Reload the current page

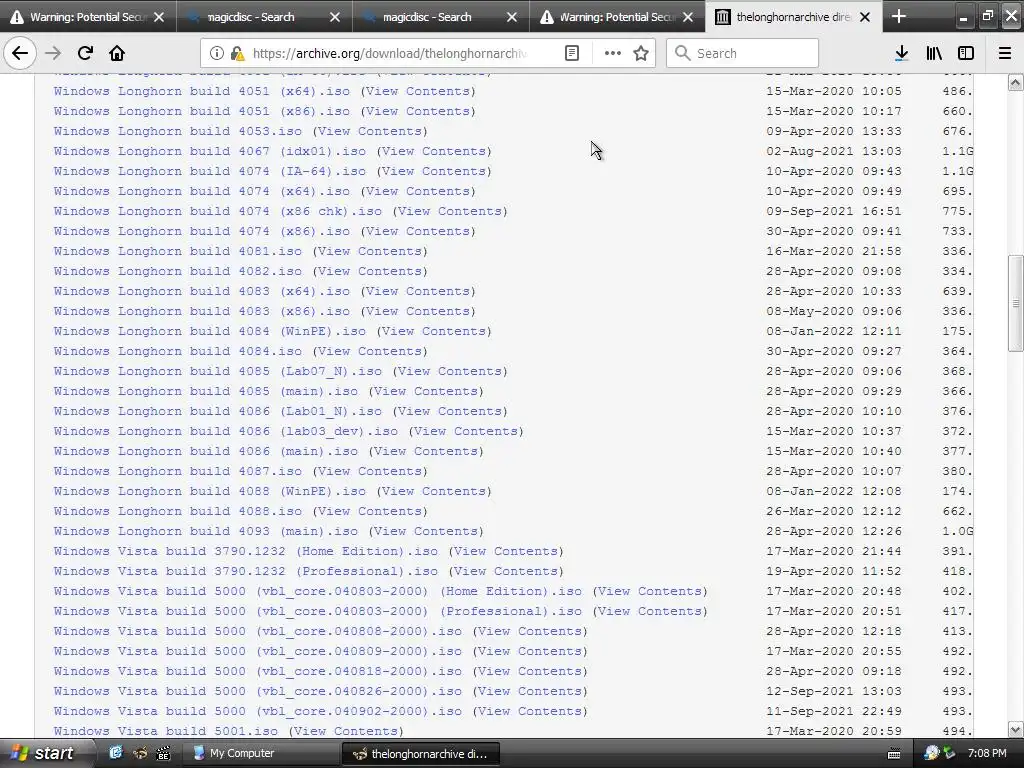tap(85, 53)
